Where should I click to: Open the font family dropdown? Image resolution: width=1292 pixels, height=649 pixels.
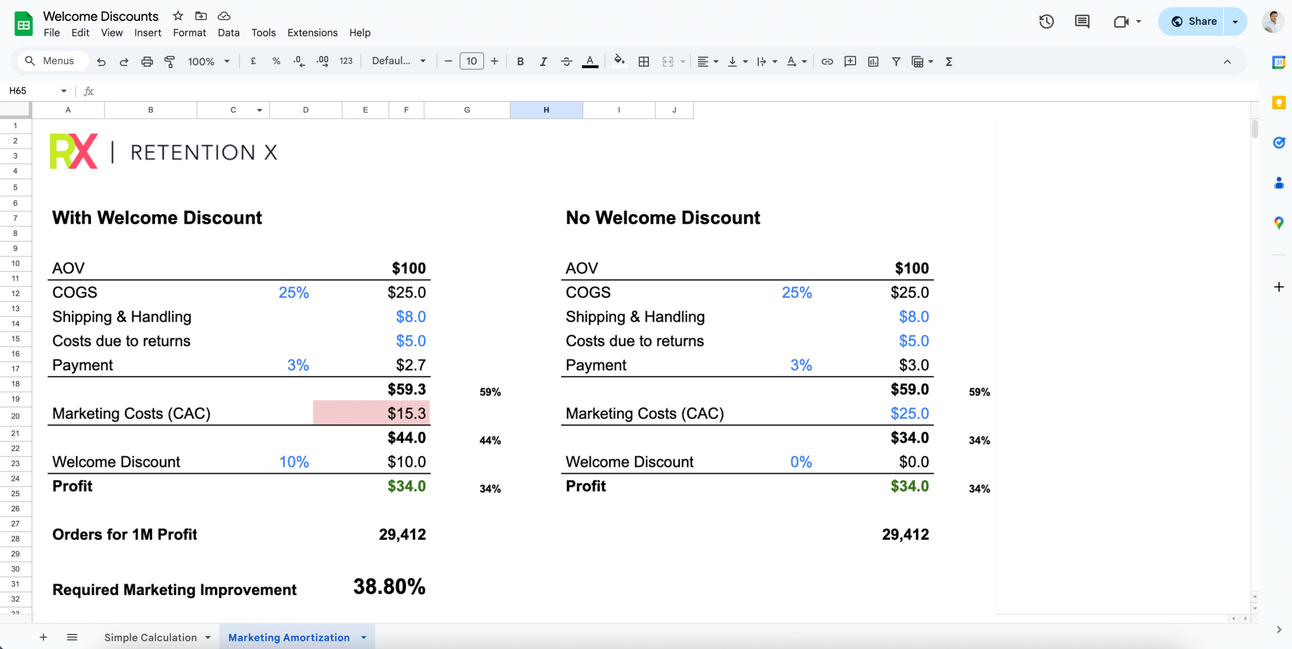pyautogui.click(x=399, y=61)
